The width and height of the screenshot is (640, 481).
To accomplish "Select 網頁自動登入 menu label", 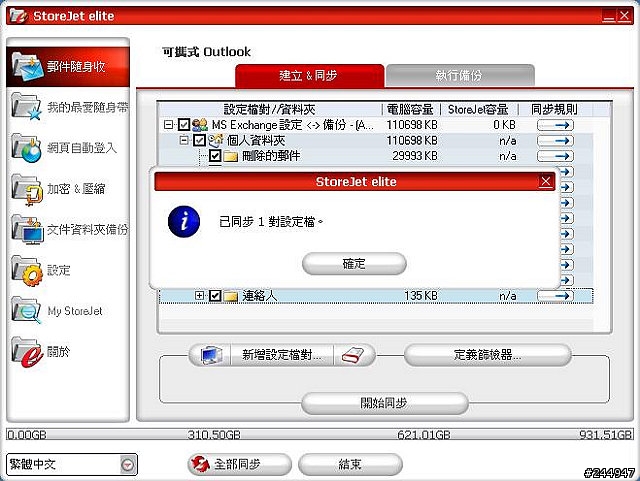I will pos(82,147).
